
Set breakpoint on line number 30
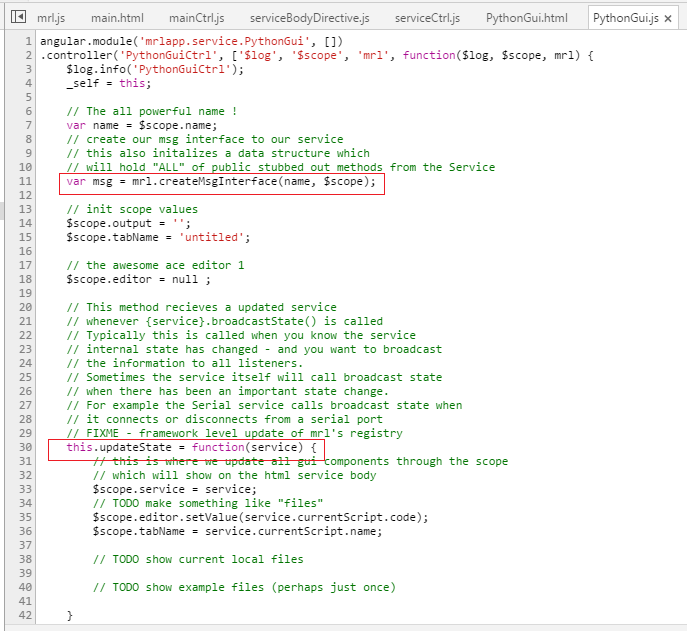pos(25,447)
